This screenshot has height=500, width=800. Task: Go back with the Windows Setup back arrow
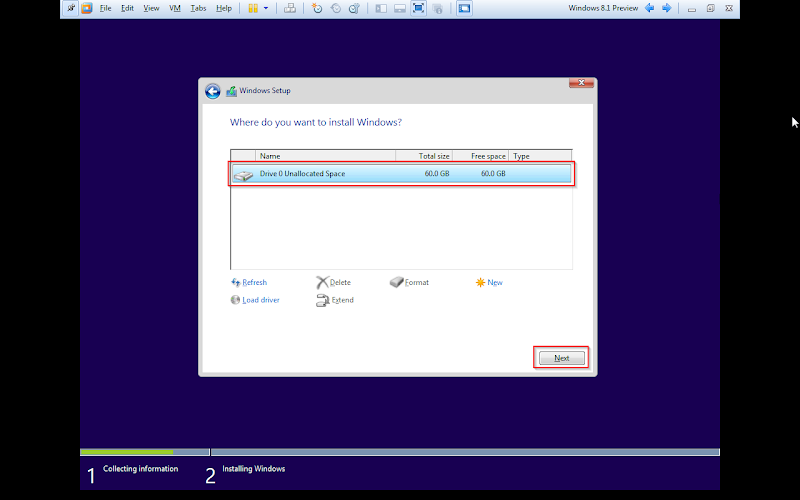click(x=213, y=91)
